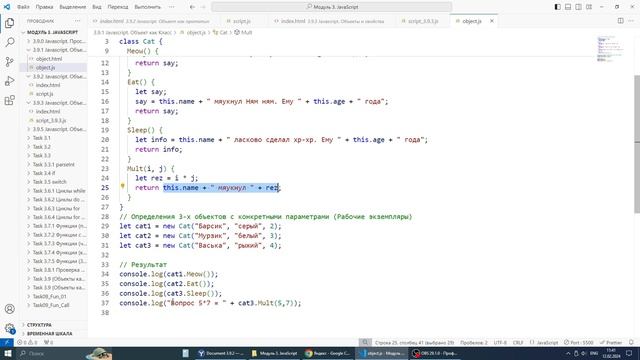Go forward with the navigation arrow
This screenshot has height=360, width=640.
[203, 7]
